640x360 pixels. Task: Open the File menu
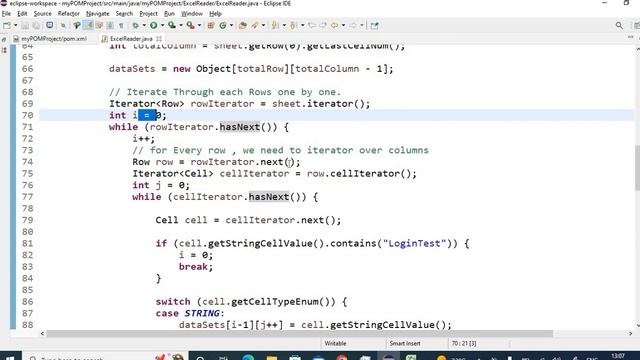pos(6,13)
